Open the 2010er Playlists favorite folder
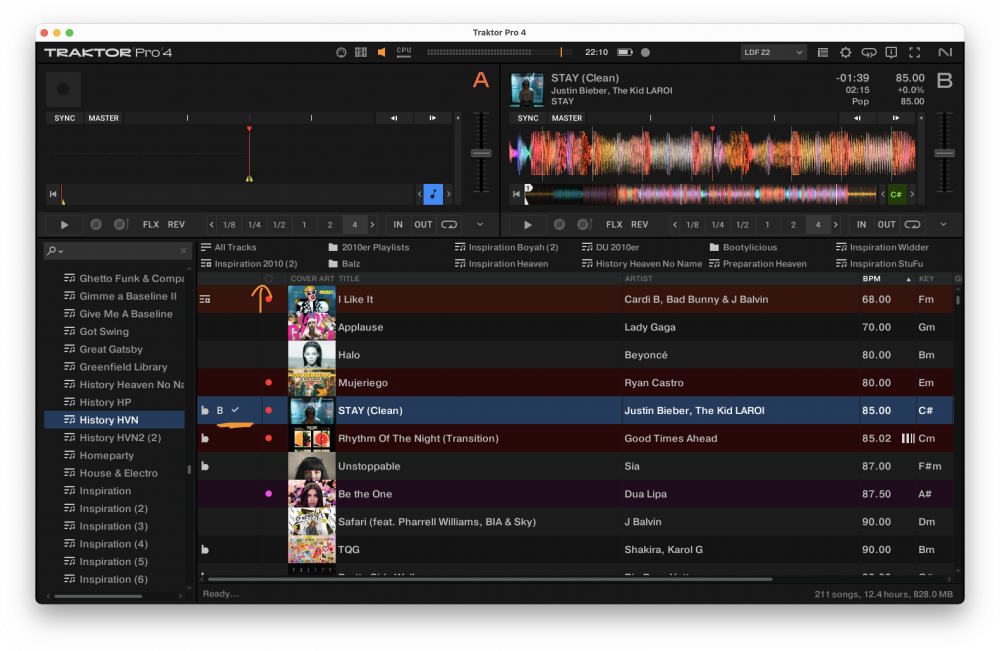Viewport: 1000px width, 651px height. pyautogui.click(x=369, y=247)
